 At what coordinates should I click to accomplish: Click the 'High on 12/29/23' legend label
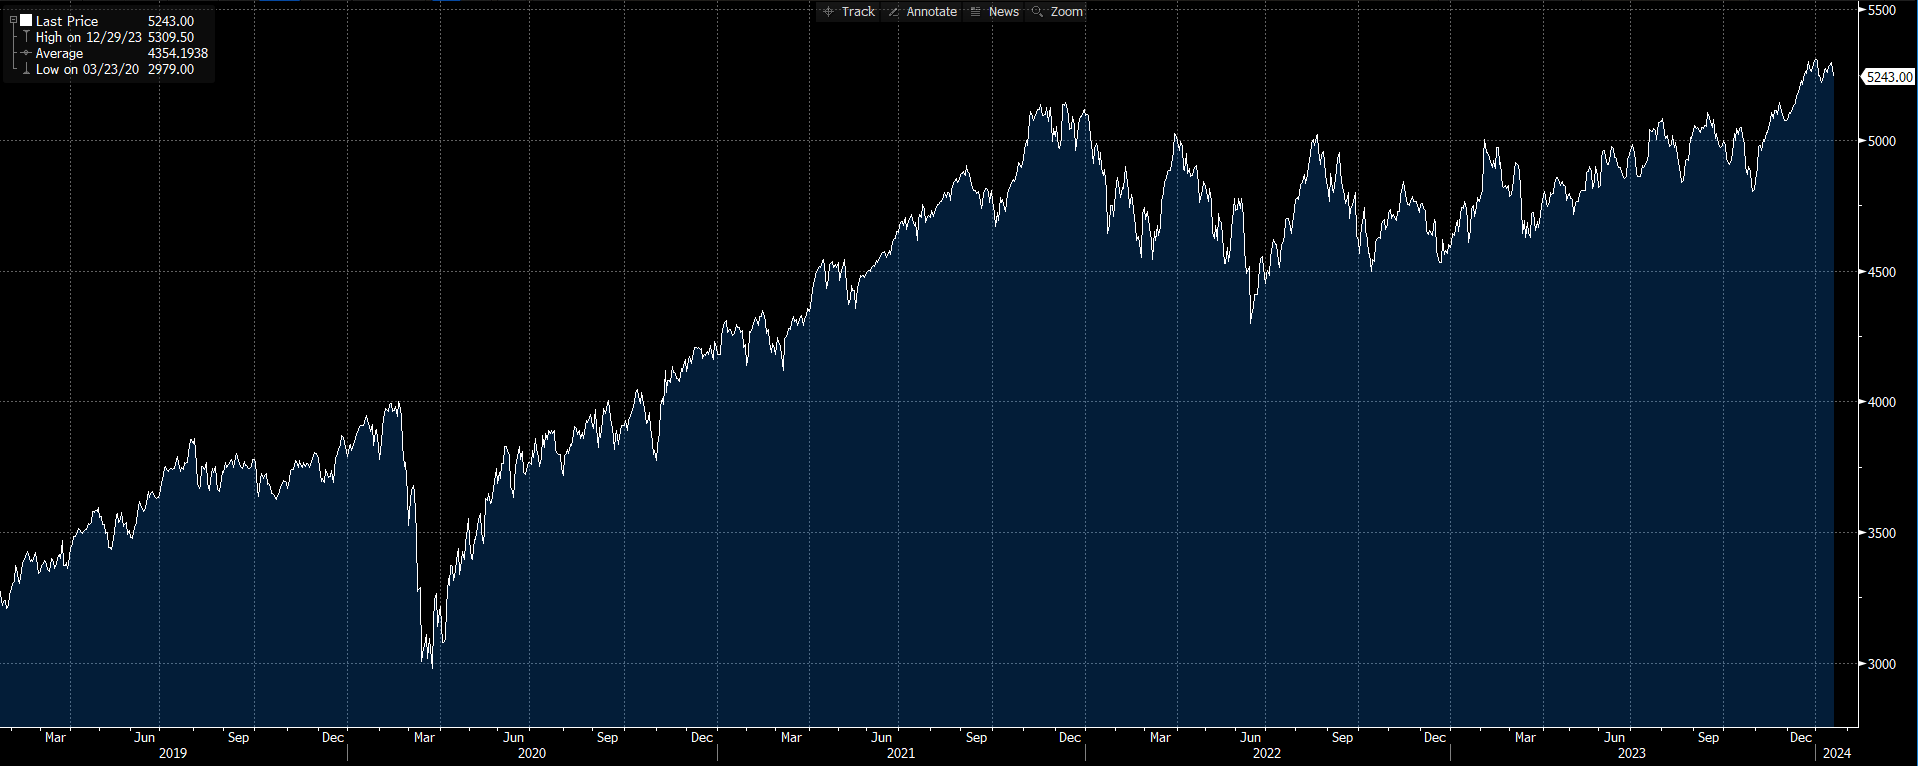tap(89, 37)
